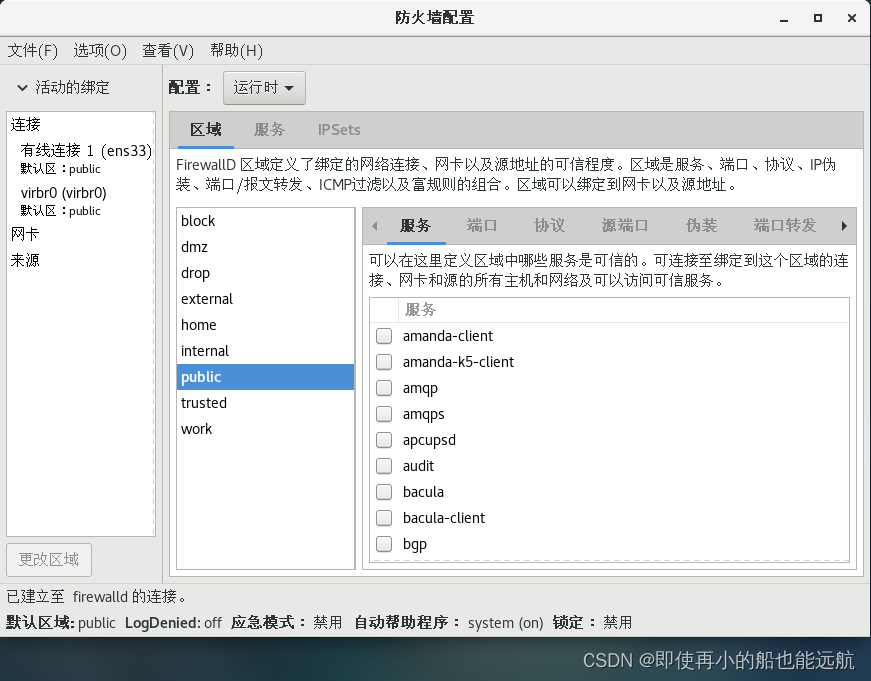Switch to the 区域 top tab

point(206,130)
